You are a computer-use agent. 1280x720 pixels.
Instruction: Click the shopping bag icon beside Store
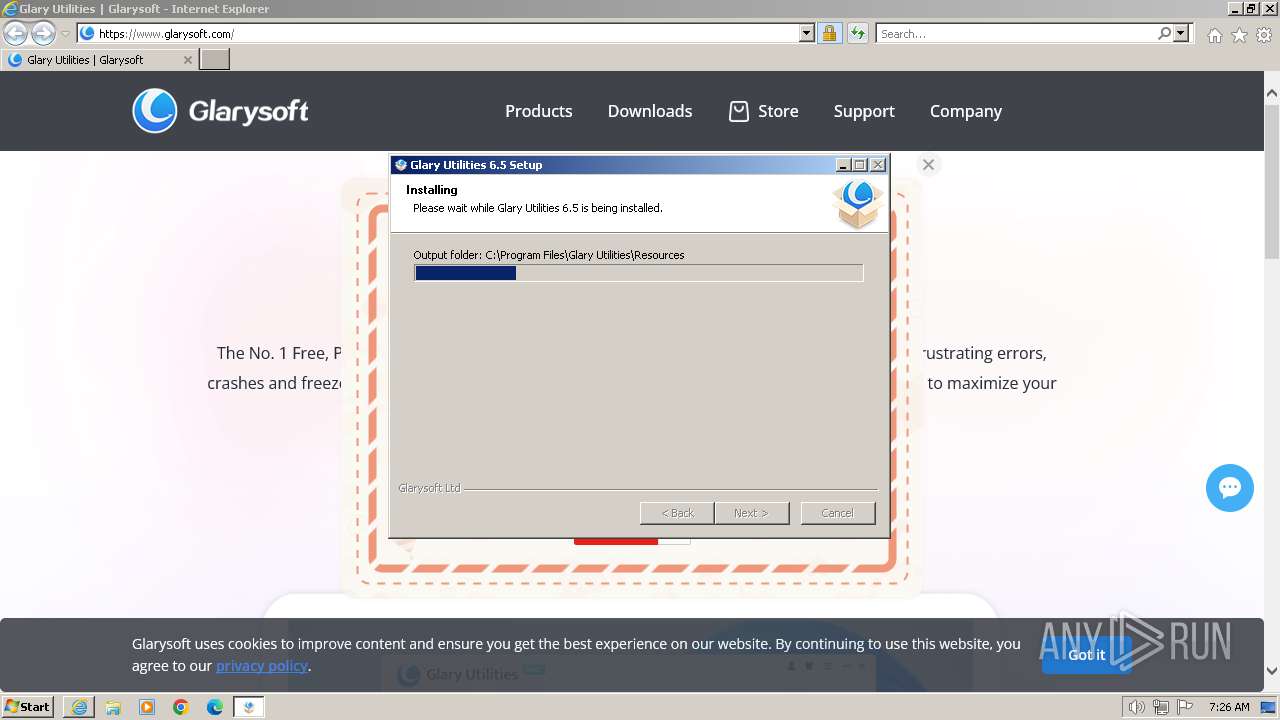(738, 111)
